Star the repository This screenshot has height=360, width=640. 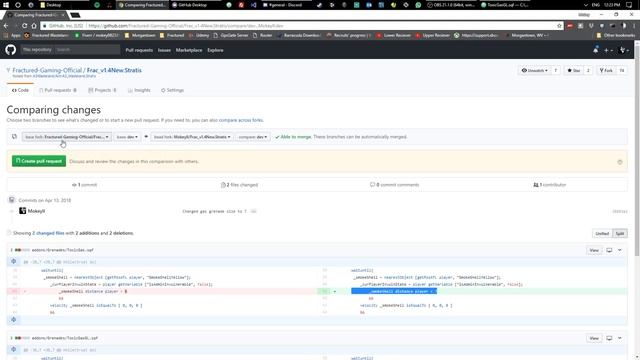click(574, 71)
